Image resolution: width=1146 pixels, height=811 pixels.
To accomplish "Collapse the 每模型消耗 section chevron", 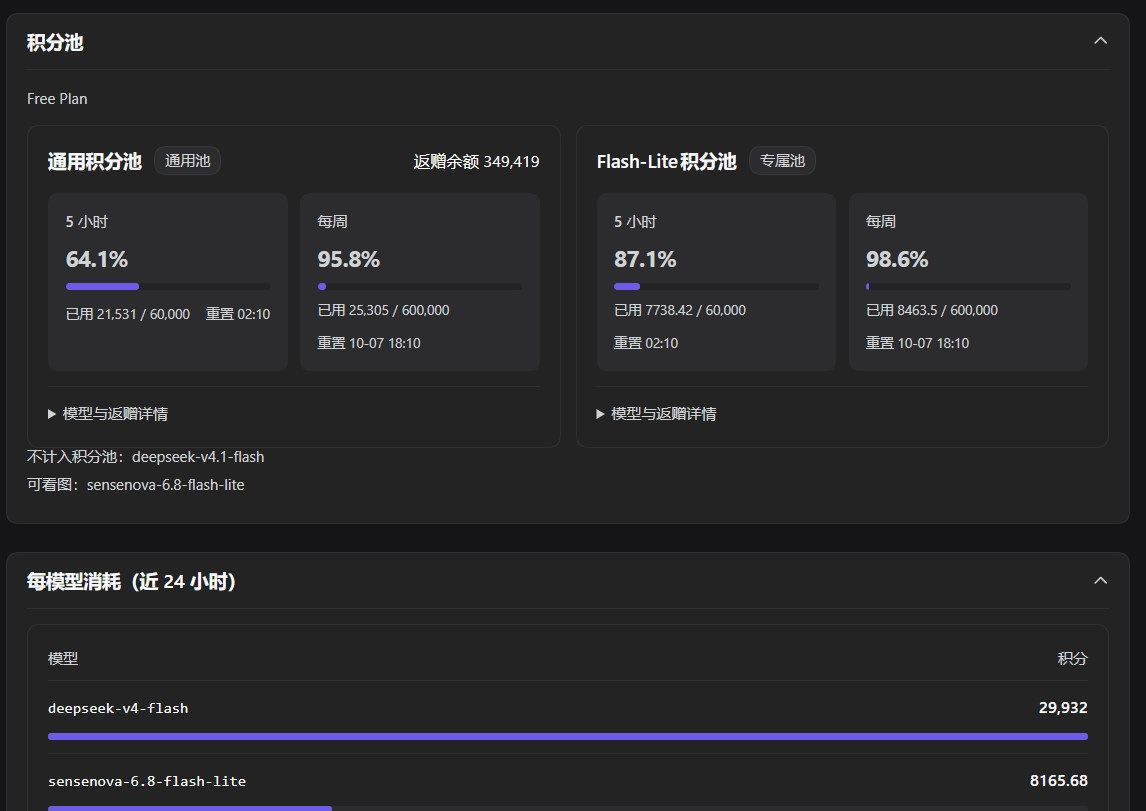I will click(1100, 581).
